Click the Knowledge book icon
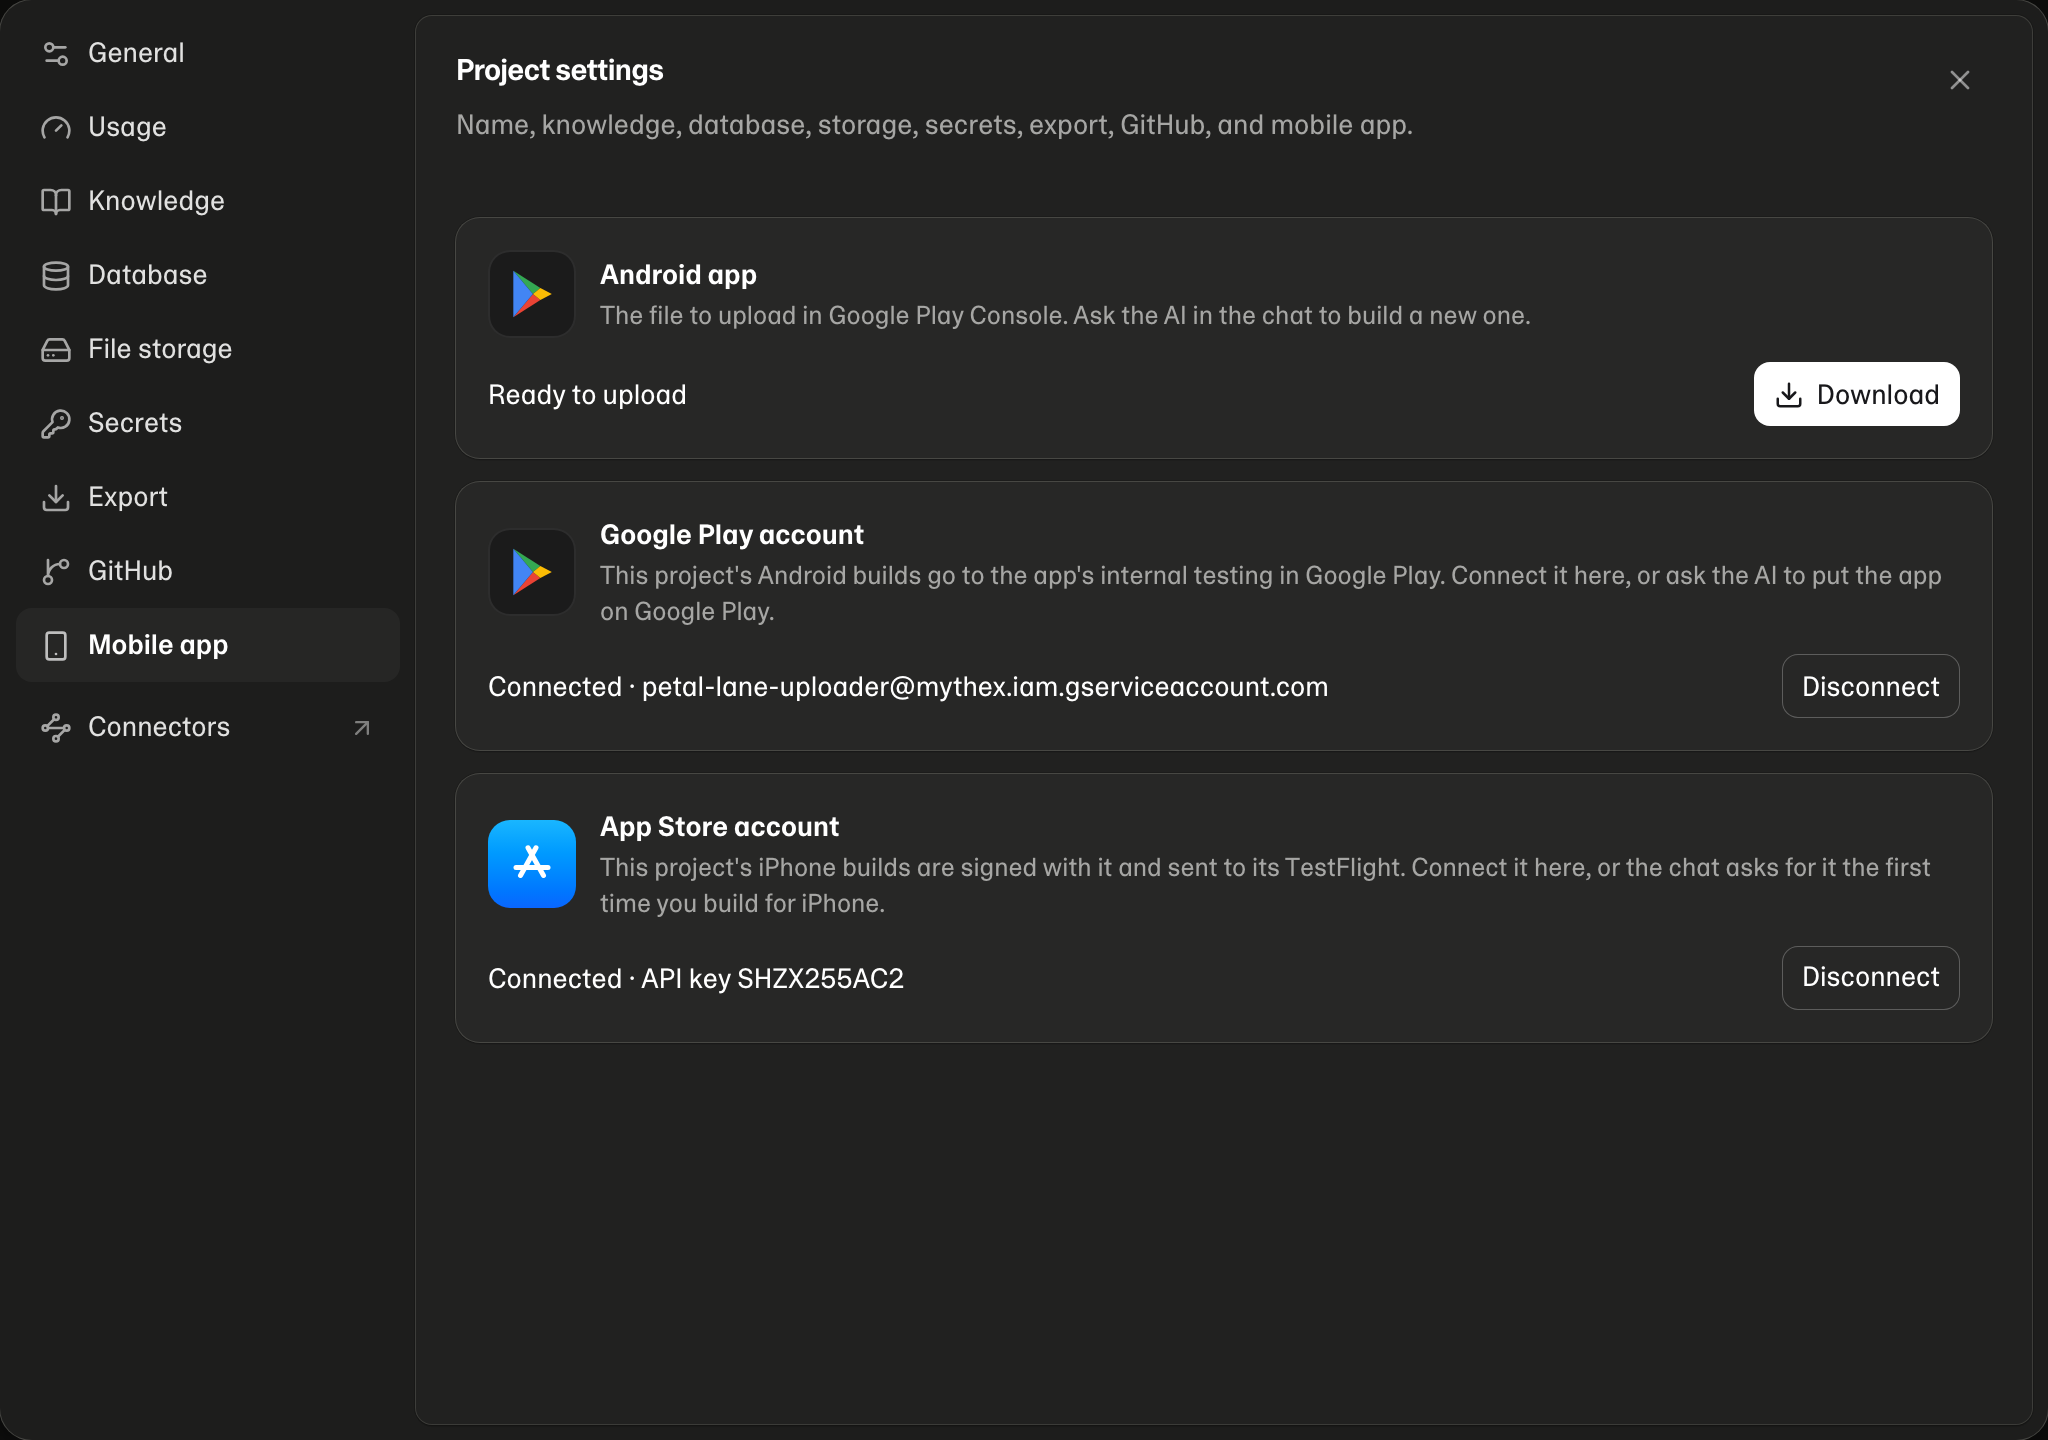Image resolution: width=2048 pixels, height=1440 pixels. (x=56, y=201)
